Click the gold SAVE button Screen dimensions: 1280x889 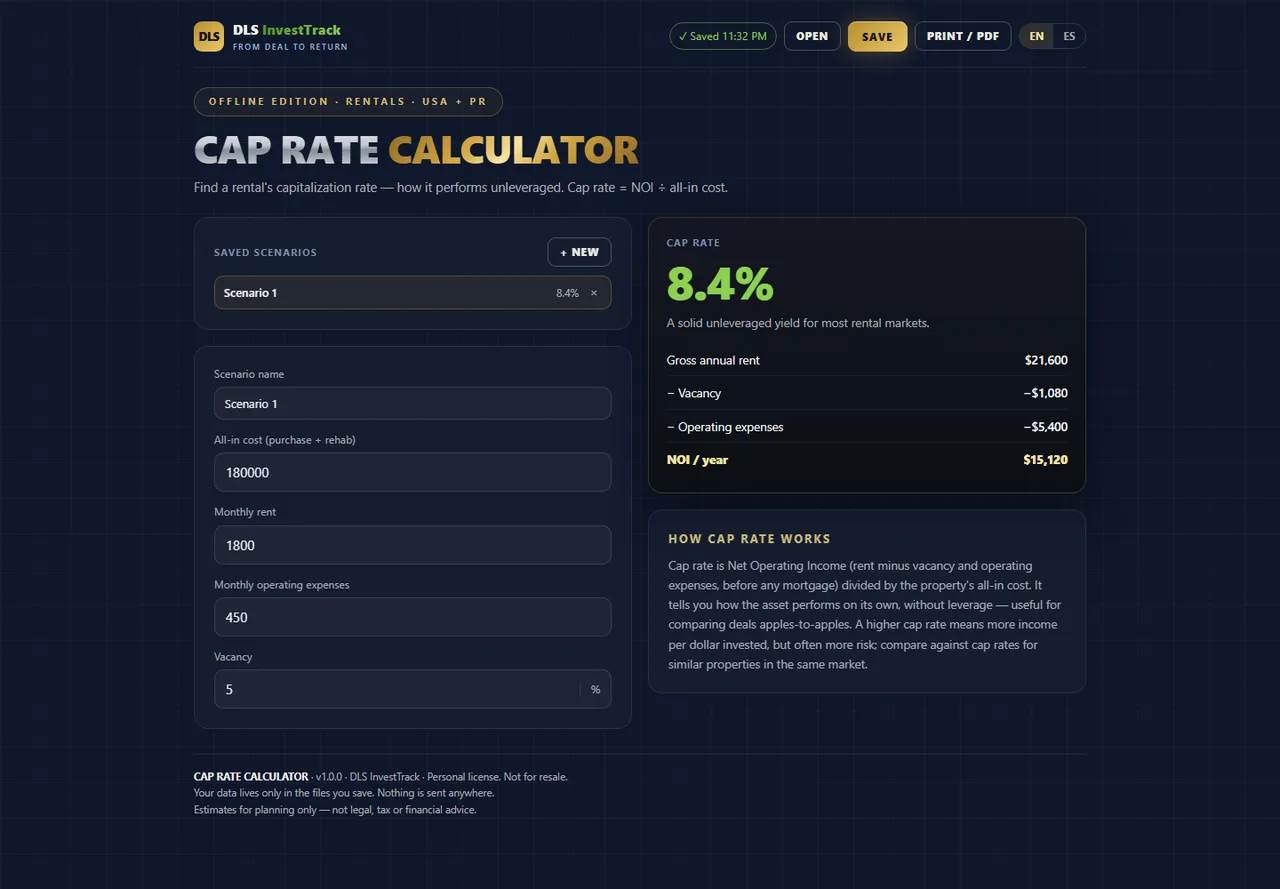(x=877, y=37)
